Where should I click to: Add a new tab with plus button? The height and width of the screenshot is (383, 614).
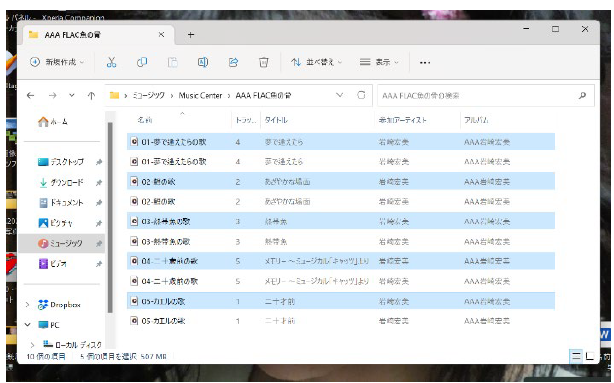click(191, 35)
